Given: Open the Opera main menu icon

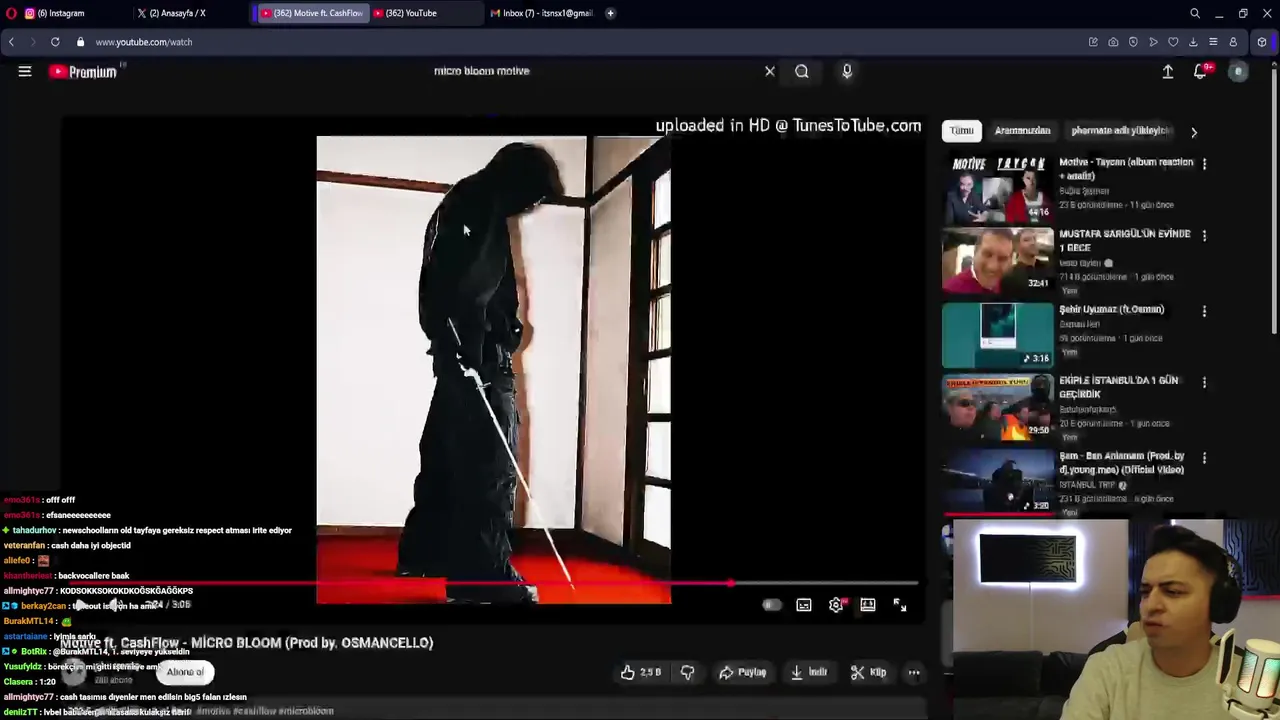Looking at the screenshot, I should (11, 13).
